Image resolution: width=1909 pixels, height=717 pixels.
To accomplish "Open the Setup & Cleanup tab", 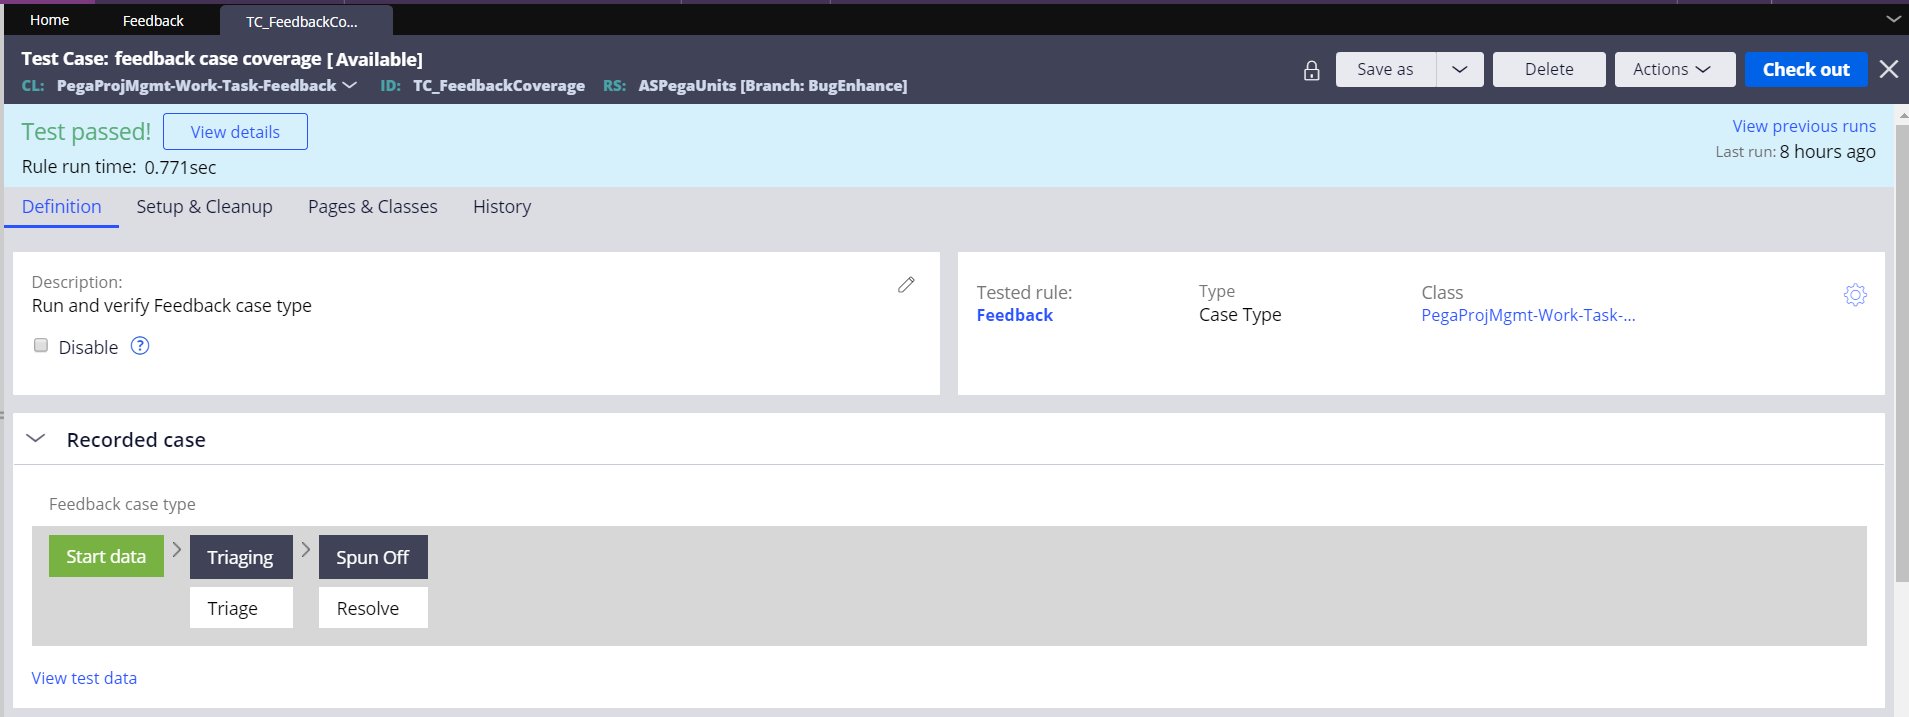I will point(205,207).
